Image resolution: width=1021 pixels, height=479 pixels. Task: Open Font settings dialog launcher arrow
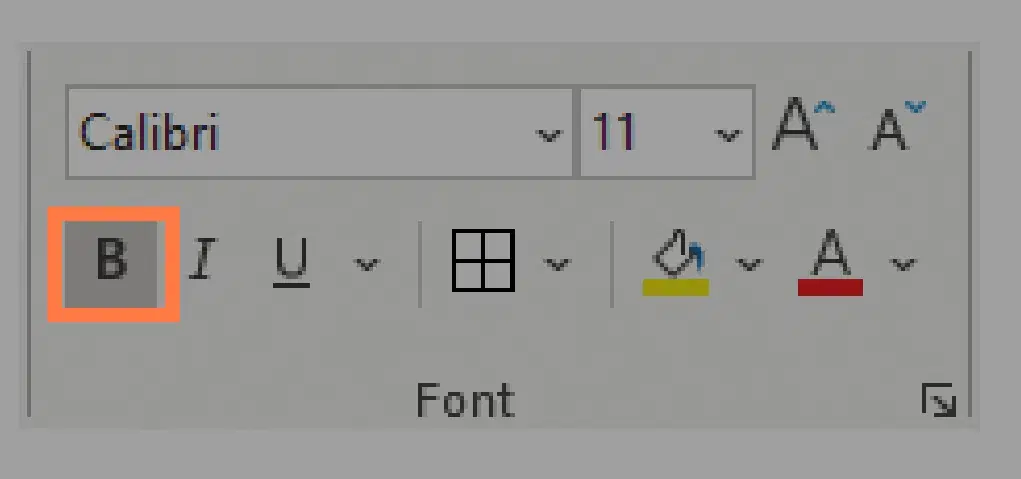pos(939,400)
